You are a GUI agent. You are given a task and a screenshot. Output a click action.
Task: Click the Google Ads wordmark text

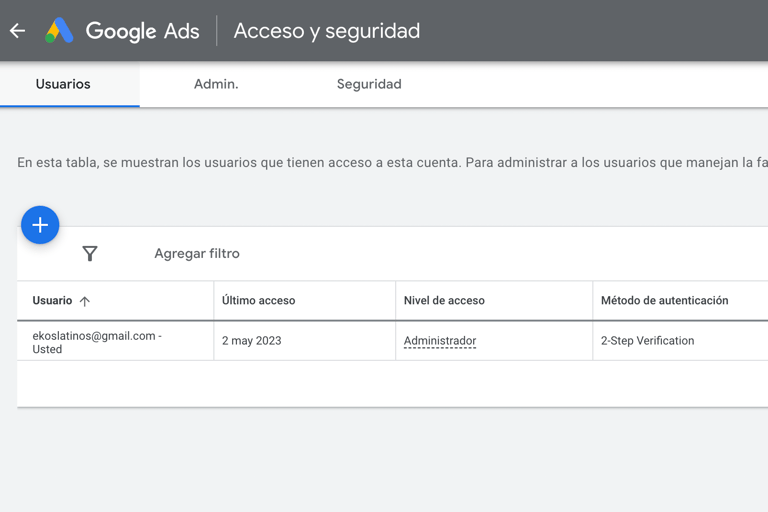[x=142, y=31]
